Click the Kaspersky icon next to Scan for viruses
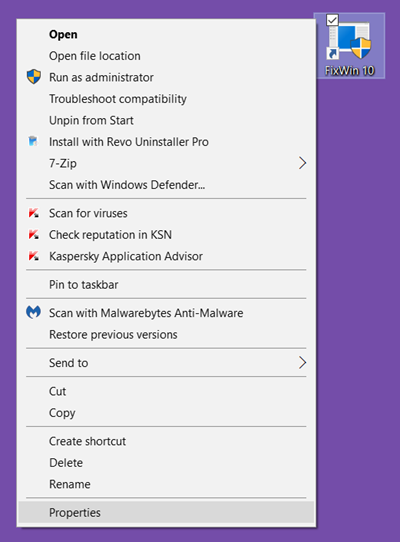Screen dimensions: 400x542 [x=34, y=213]
